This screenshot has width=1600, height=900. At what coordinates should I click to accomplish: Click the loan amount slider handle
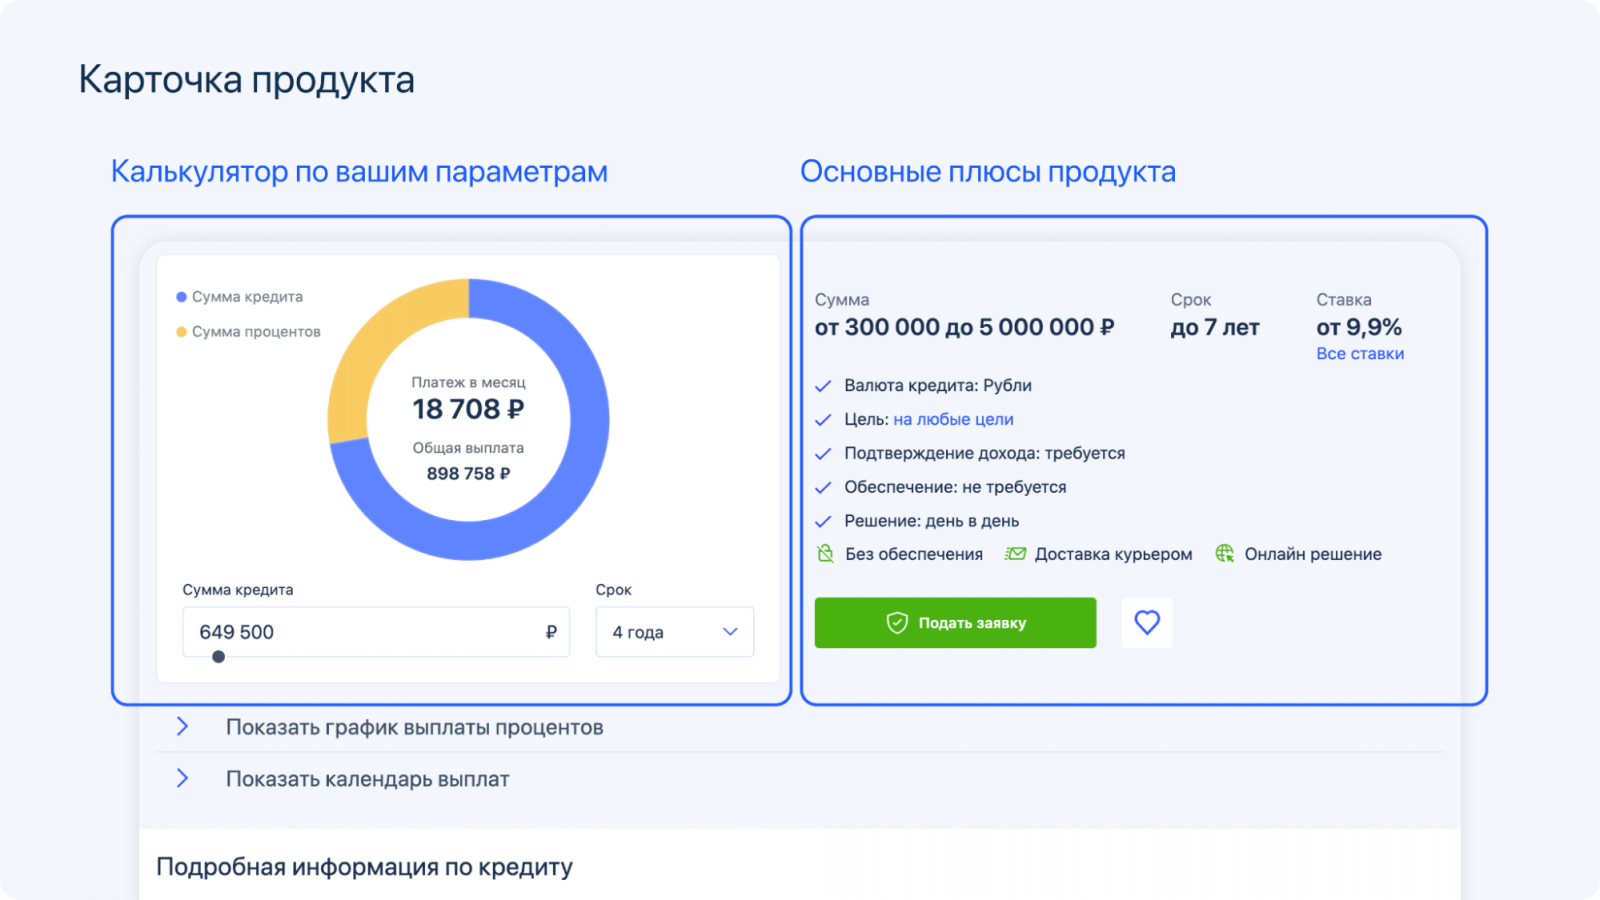tap(218, 657)
